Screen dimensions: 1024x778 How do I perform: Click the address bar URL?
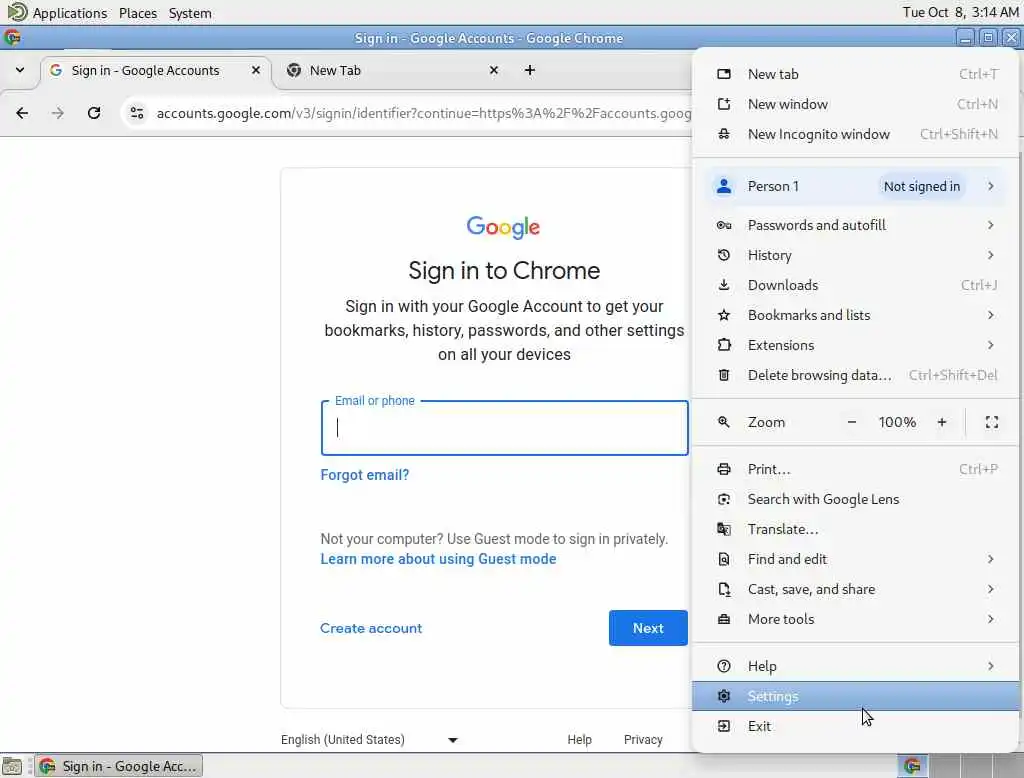[x=423, y=113]
